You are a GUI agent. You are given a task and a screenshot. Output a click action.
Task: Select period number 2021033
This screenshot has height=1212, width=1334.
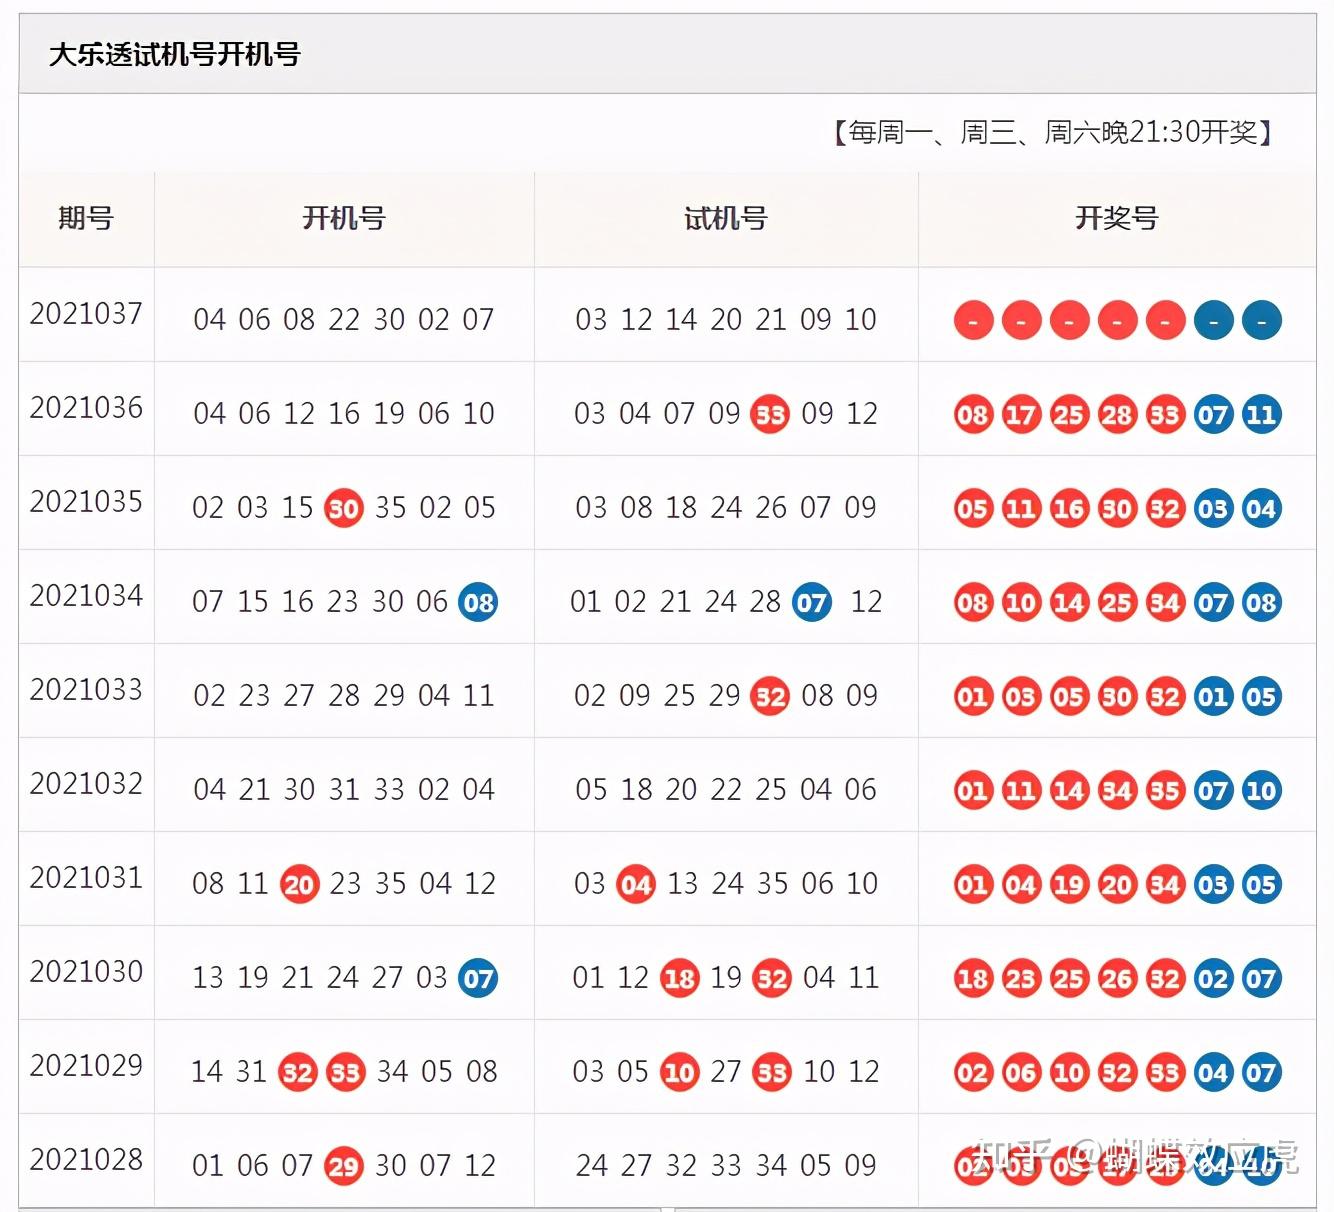[x=86, y=690]
